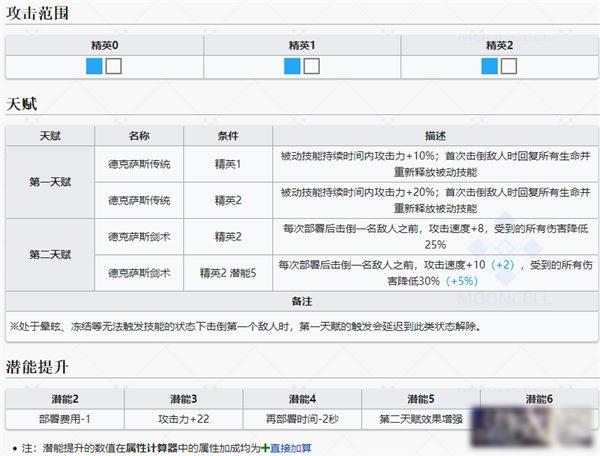Click the blue (+2) bonus value
The width and height of the screenshot is (600, 456).
[x=502, y=265]
